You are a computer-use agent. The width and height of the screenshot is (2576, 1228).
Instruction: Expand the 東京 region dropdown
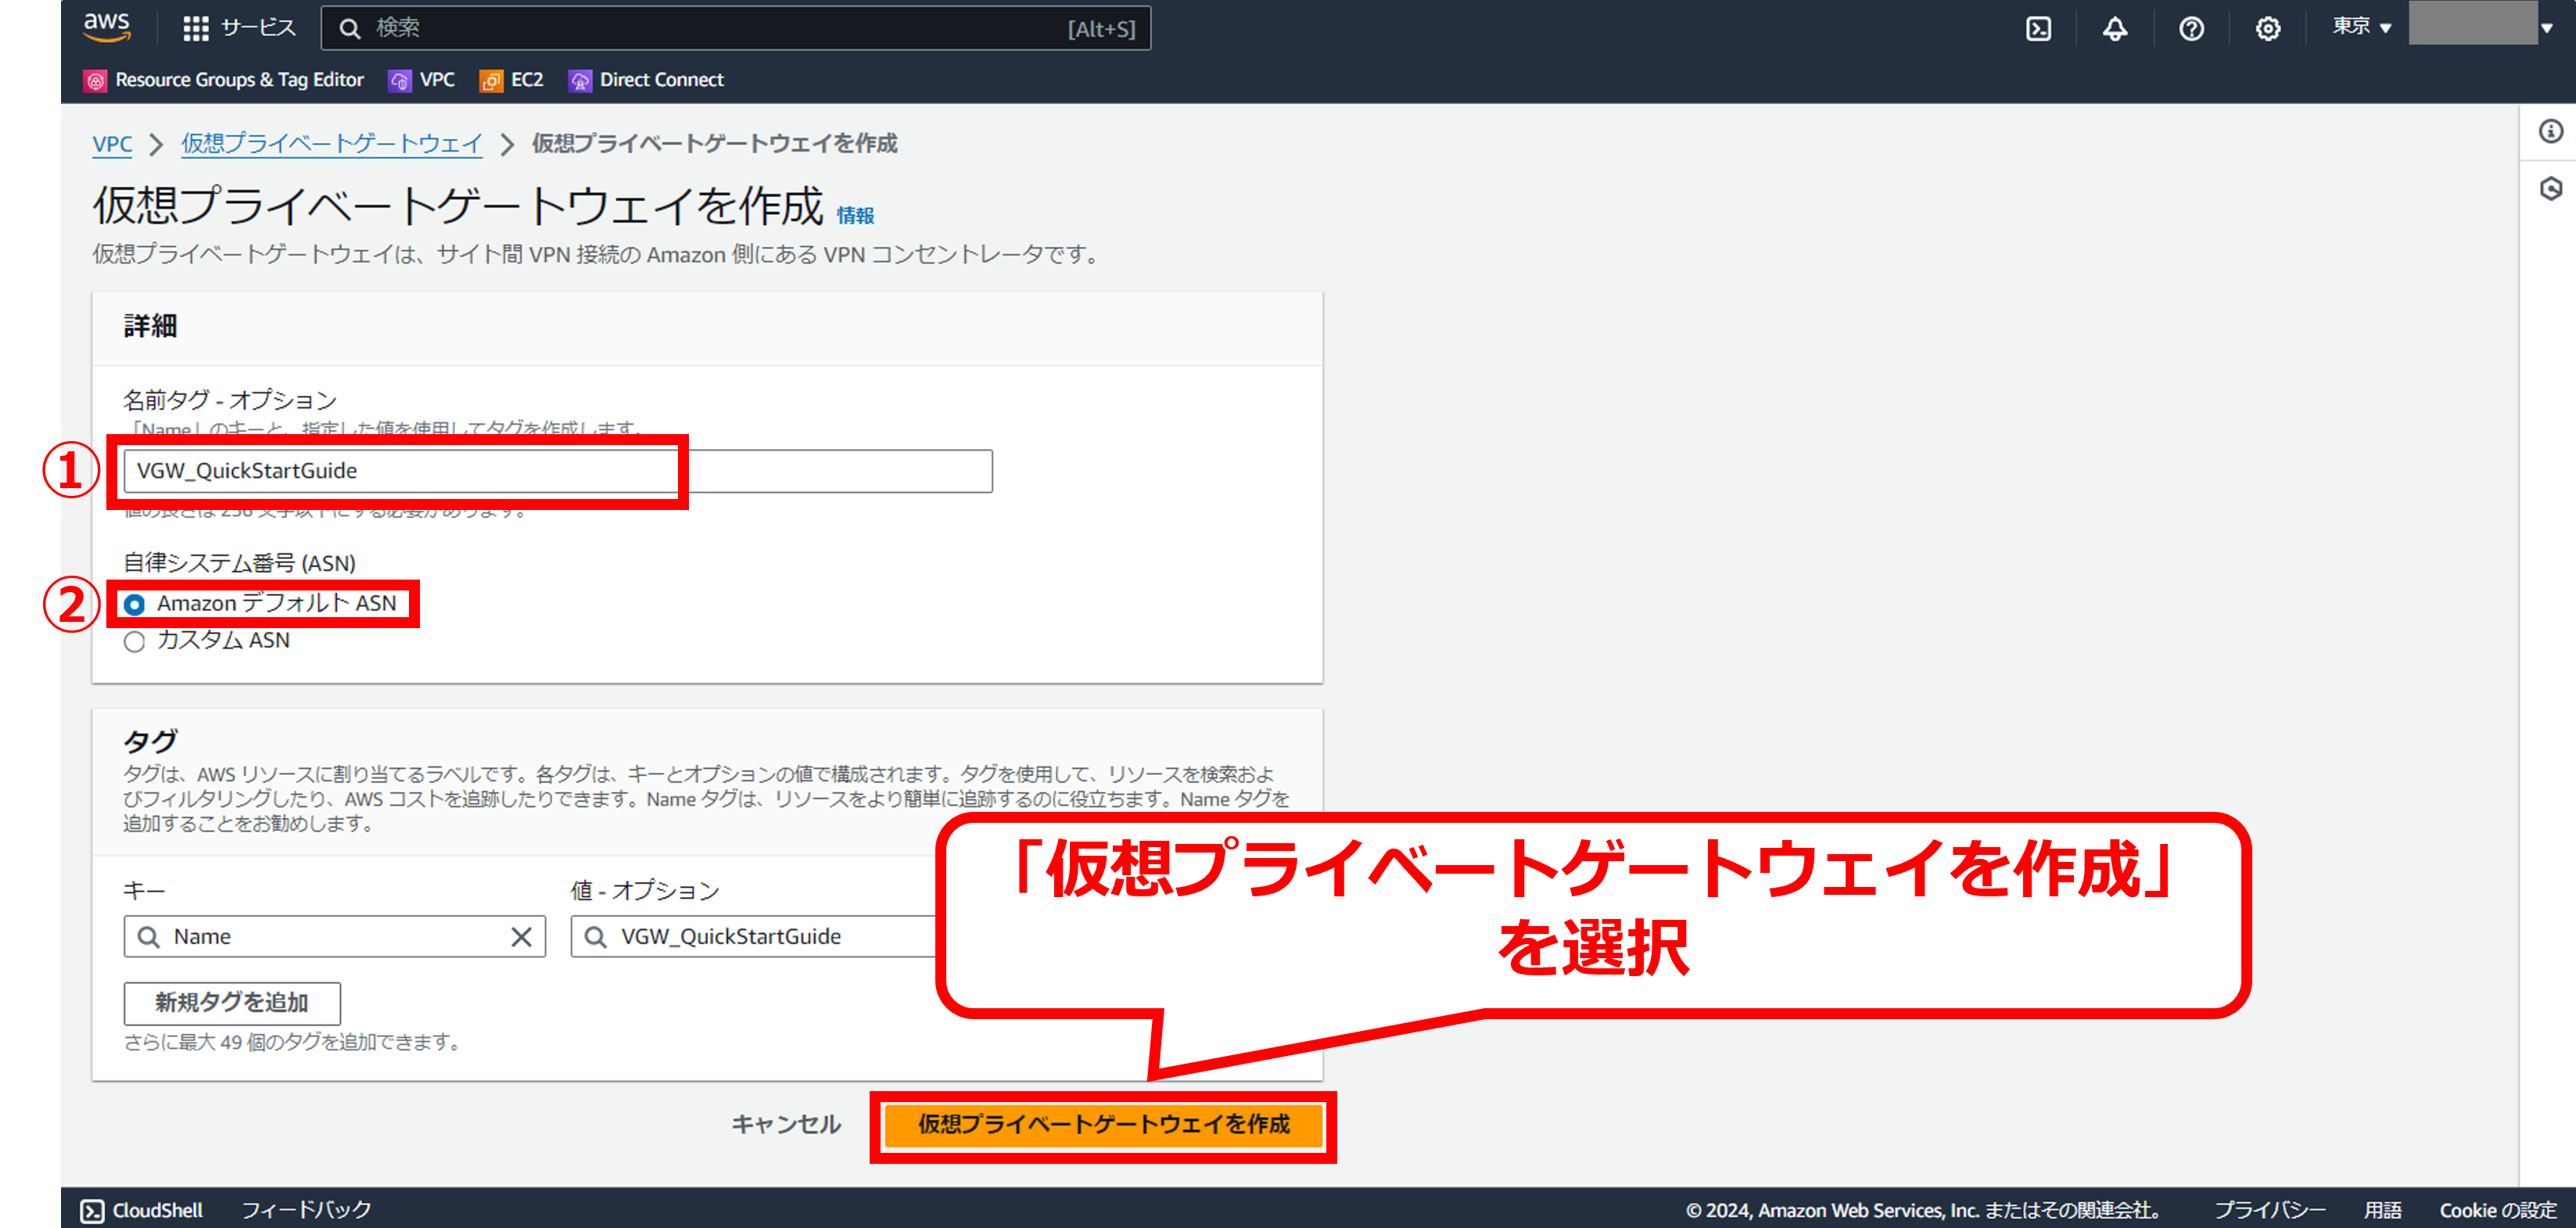click(x=2361, y=27)
